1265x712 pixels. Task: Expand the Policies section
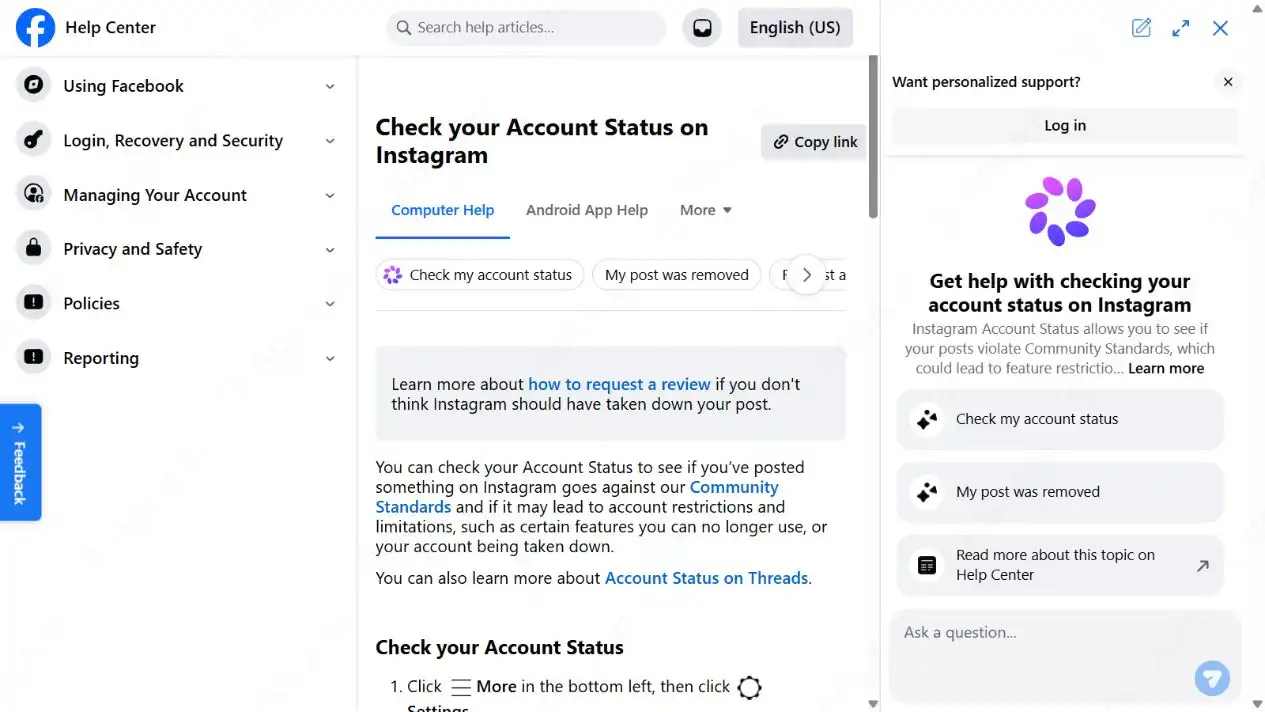tap(330, 303)
